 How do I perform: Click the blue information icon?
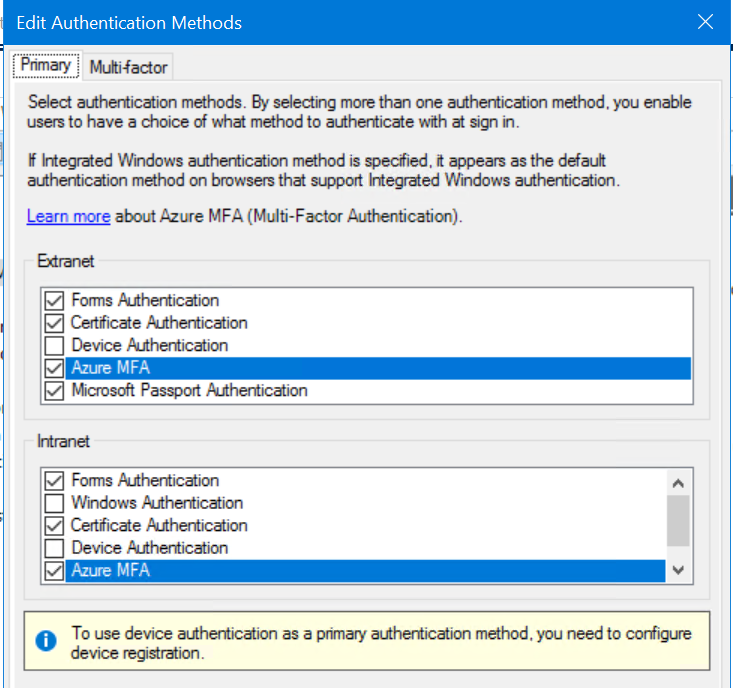click(x=46, y=640)
